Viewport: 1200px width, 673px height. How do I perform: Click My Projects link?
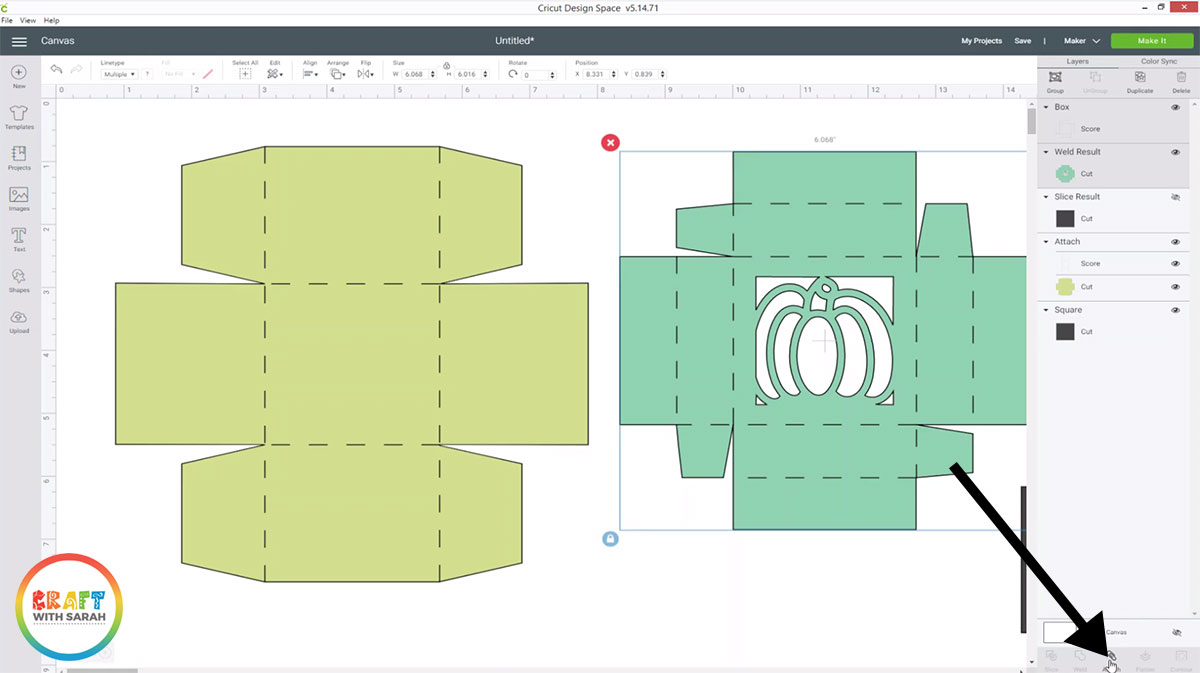981,41
